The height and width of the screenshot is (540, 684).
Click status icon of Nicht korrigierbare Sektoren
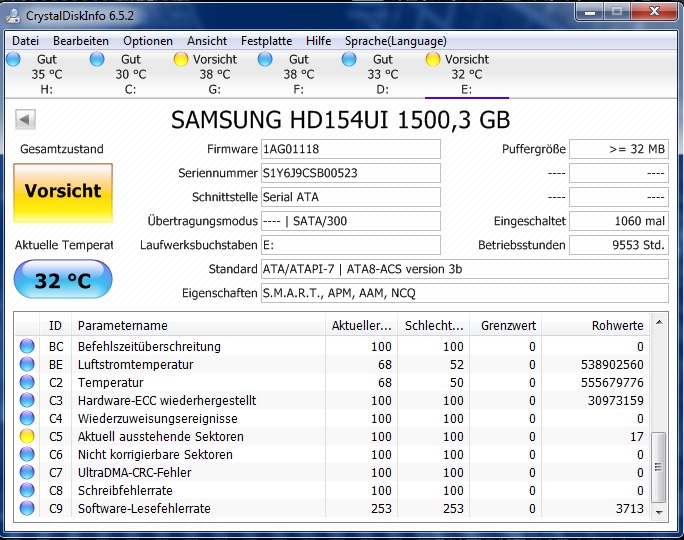click(x=27, y=455)
